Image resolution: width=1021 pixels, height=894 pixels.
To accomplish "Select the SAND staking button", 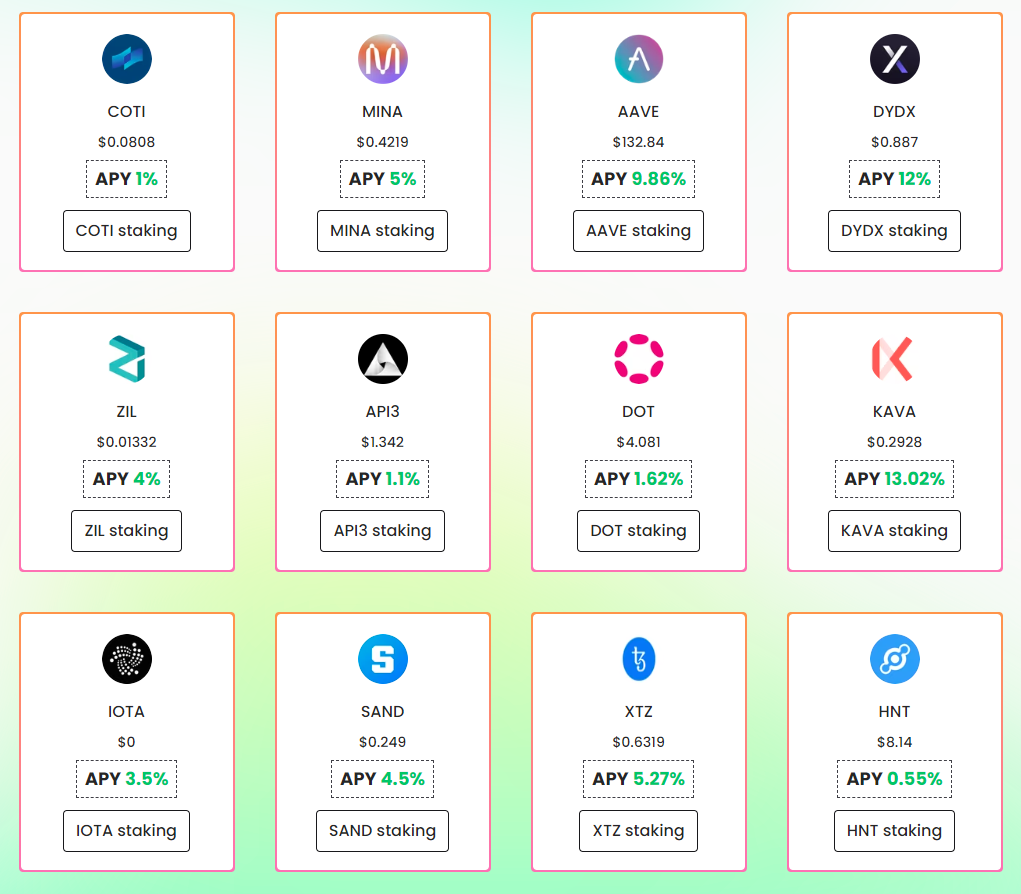I will [382, 831].
